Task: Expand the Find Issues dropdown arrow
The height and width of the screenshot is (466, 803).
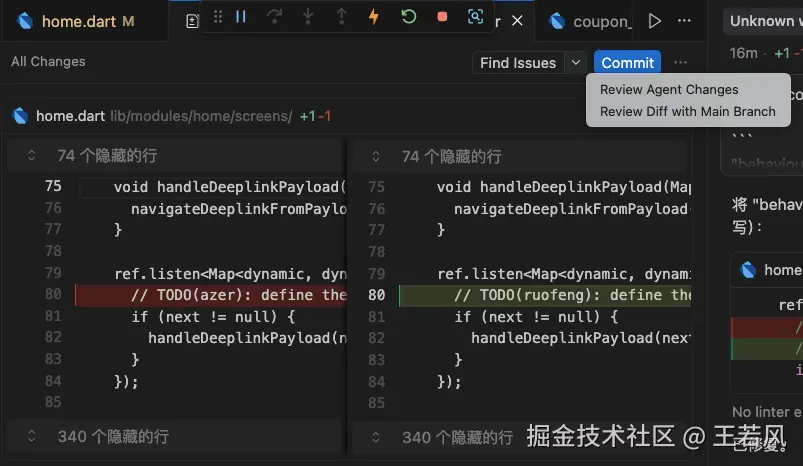Action: pyautogui.click(x=576, y=62)
